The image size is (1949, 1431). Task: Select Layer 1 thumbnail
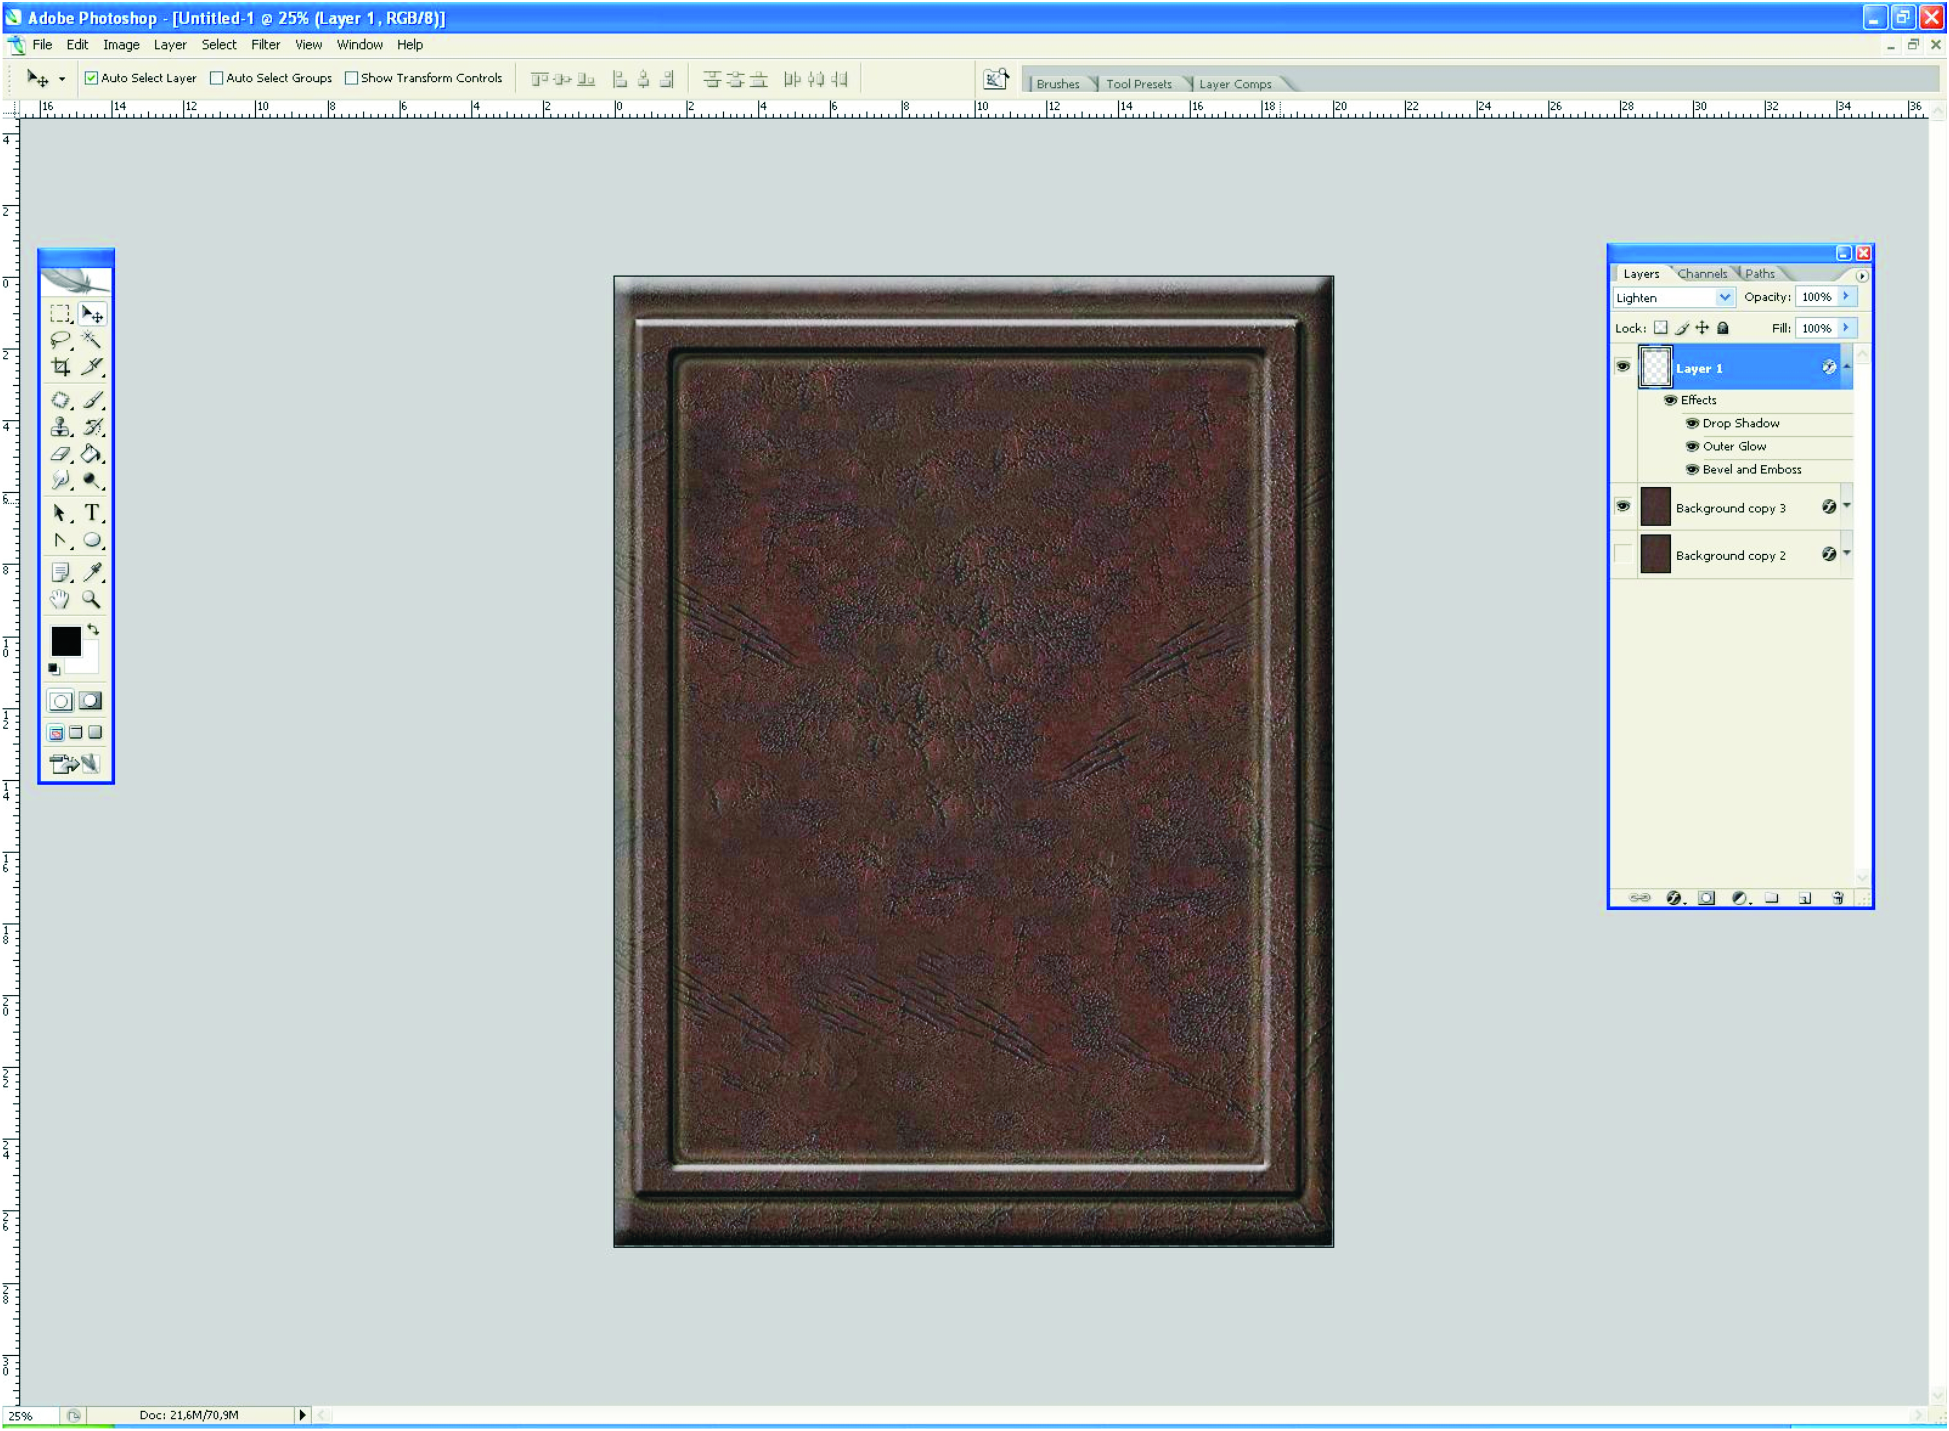(1655, 367)
